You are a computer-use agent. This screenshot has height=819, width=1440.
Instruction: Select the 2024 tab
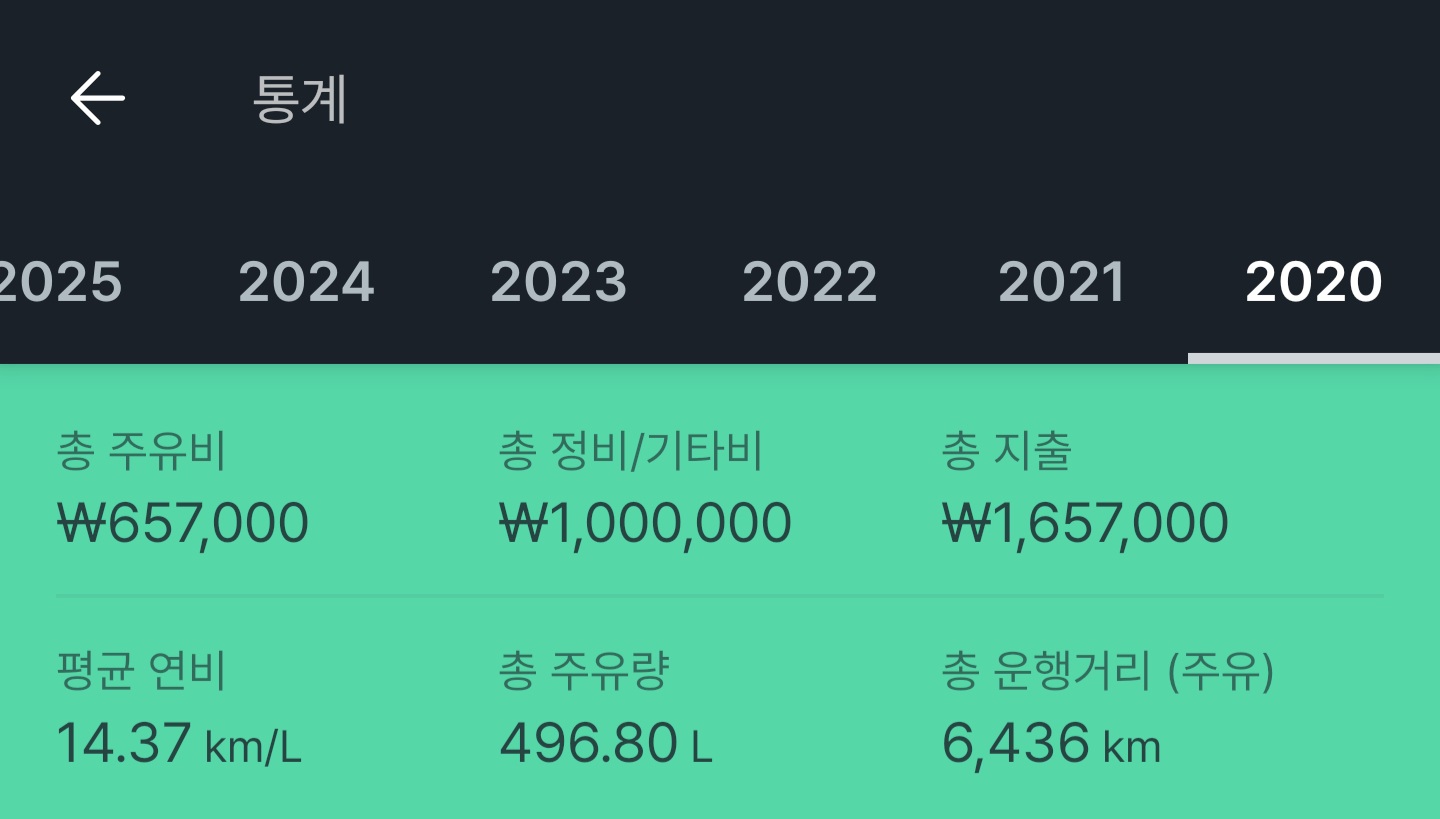point(306,282)
